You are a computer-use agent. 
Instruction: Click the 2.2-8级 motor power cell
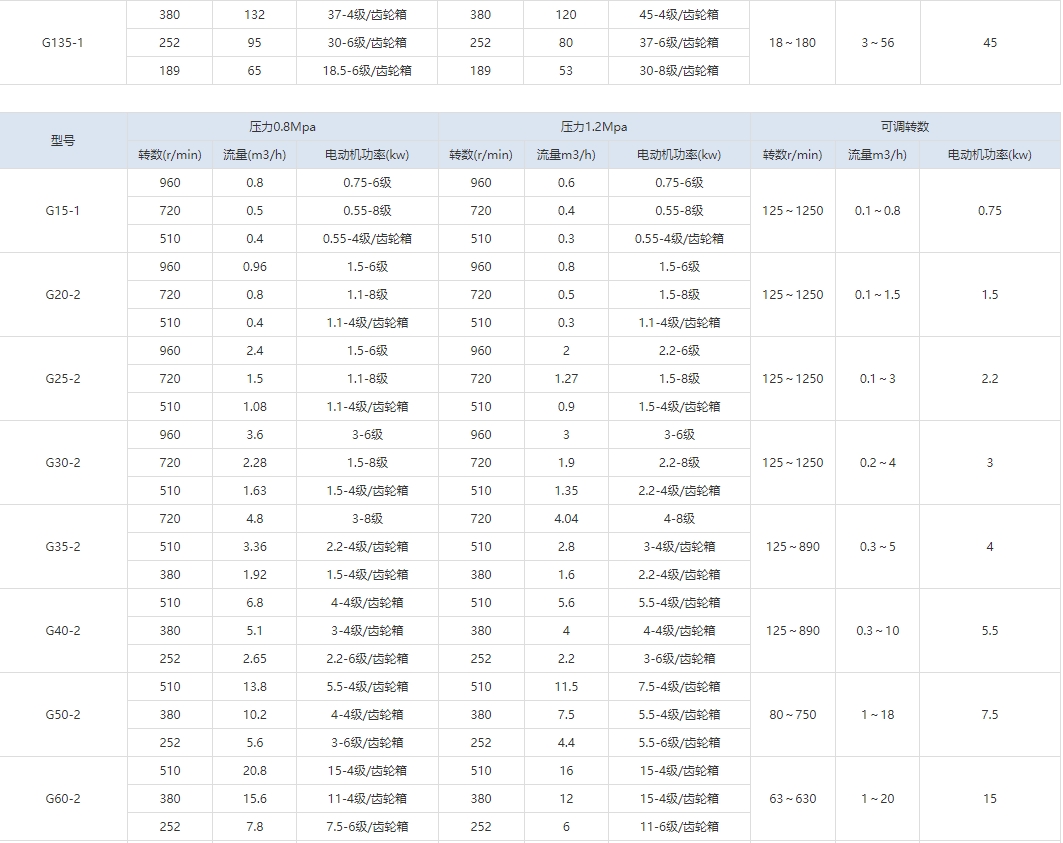coord(679,463)
